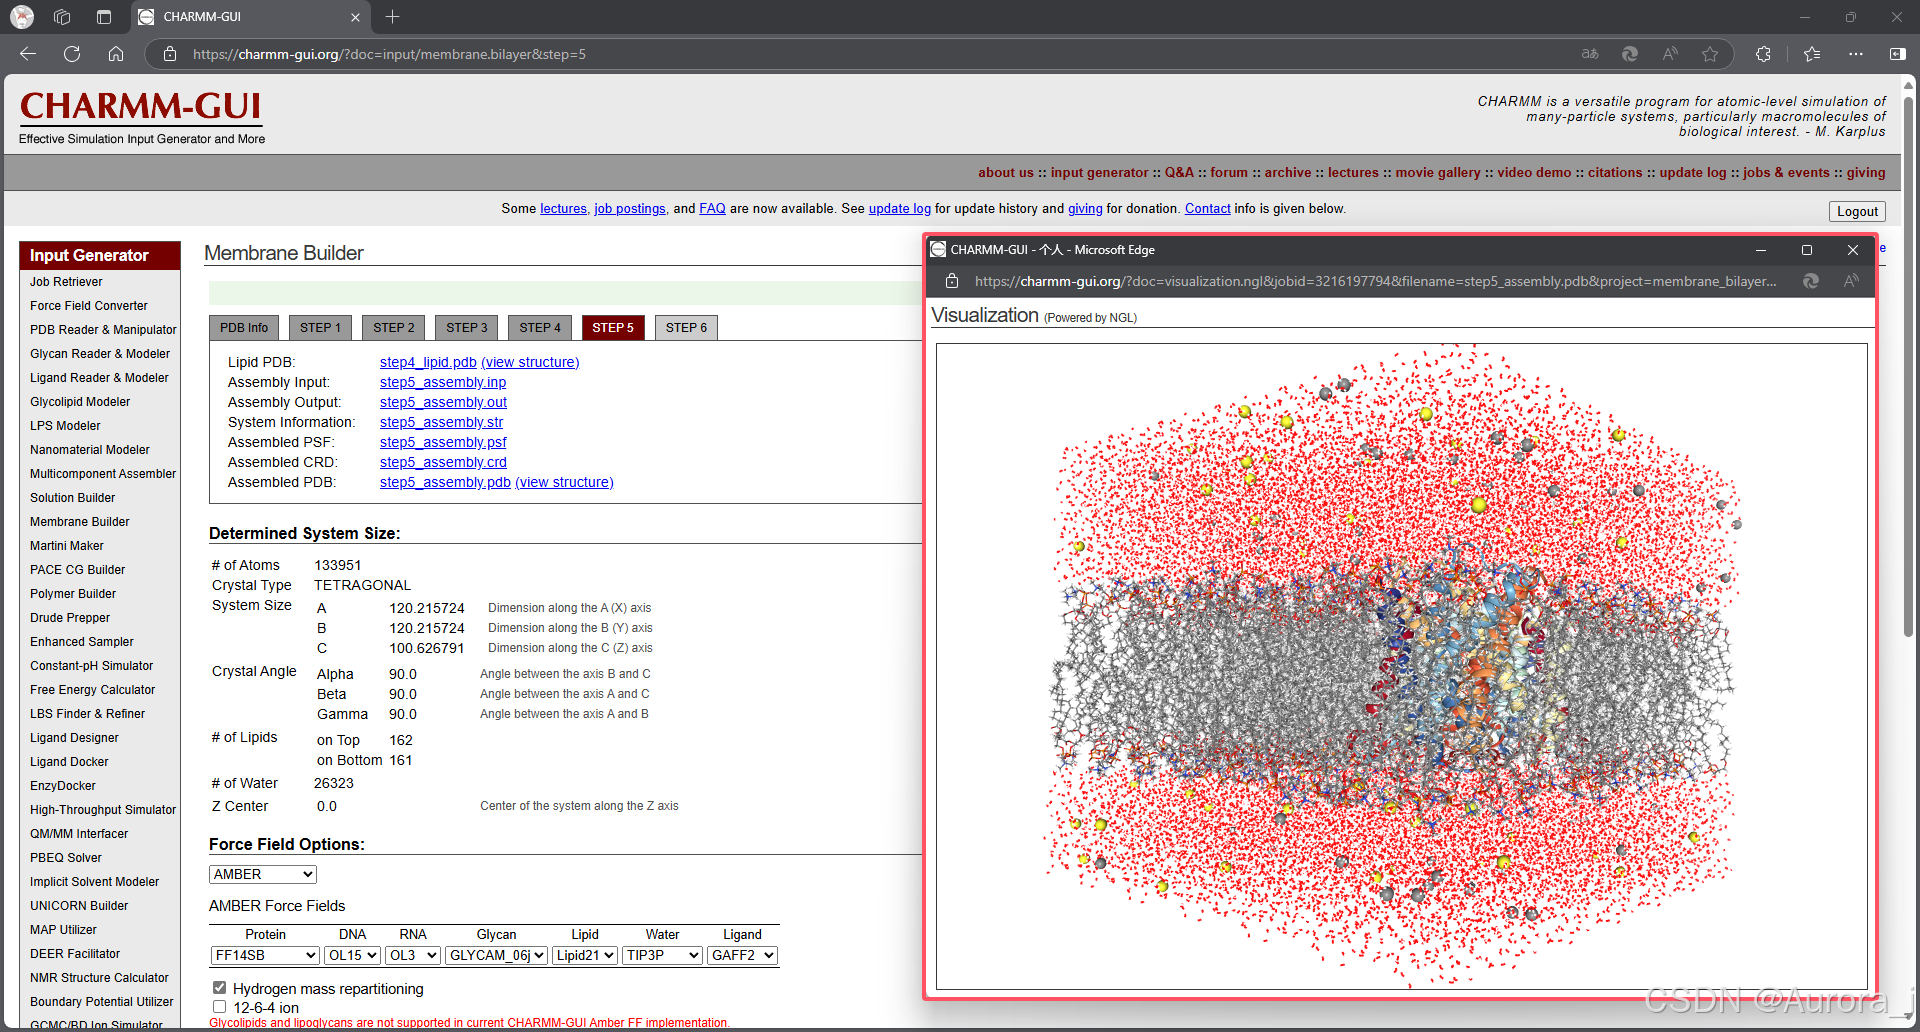Screen dimensions: 1920x1032
Task: Open the Protein FF14SB dropdown
Action: click(x=265, y=955)
